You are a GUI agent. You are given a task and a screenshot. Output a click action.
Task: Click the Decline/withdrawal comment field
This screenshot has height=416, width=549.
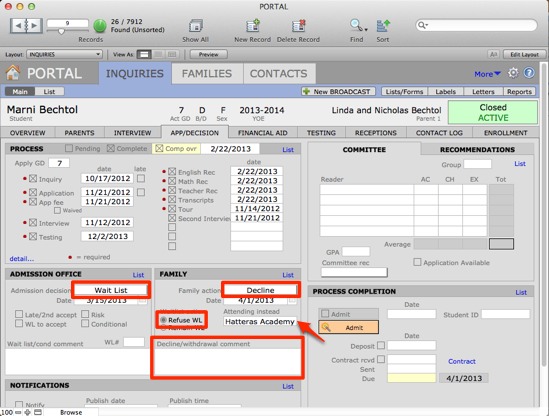coord(227,361)
